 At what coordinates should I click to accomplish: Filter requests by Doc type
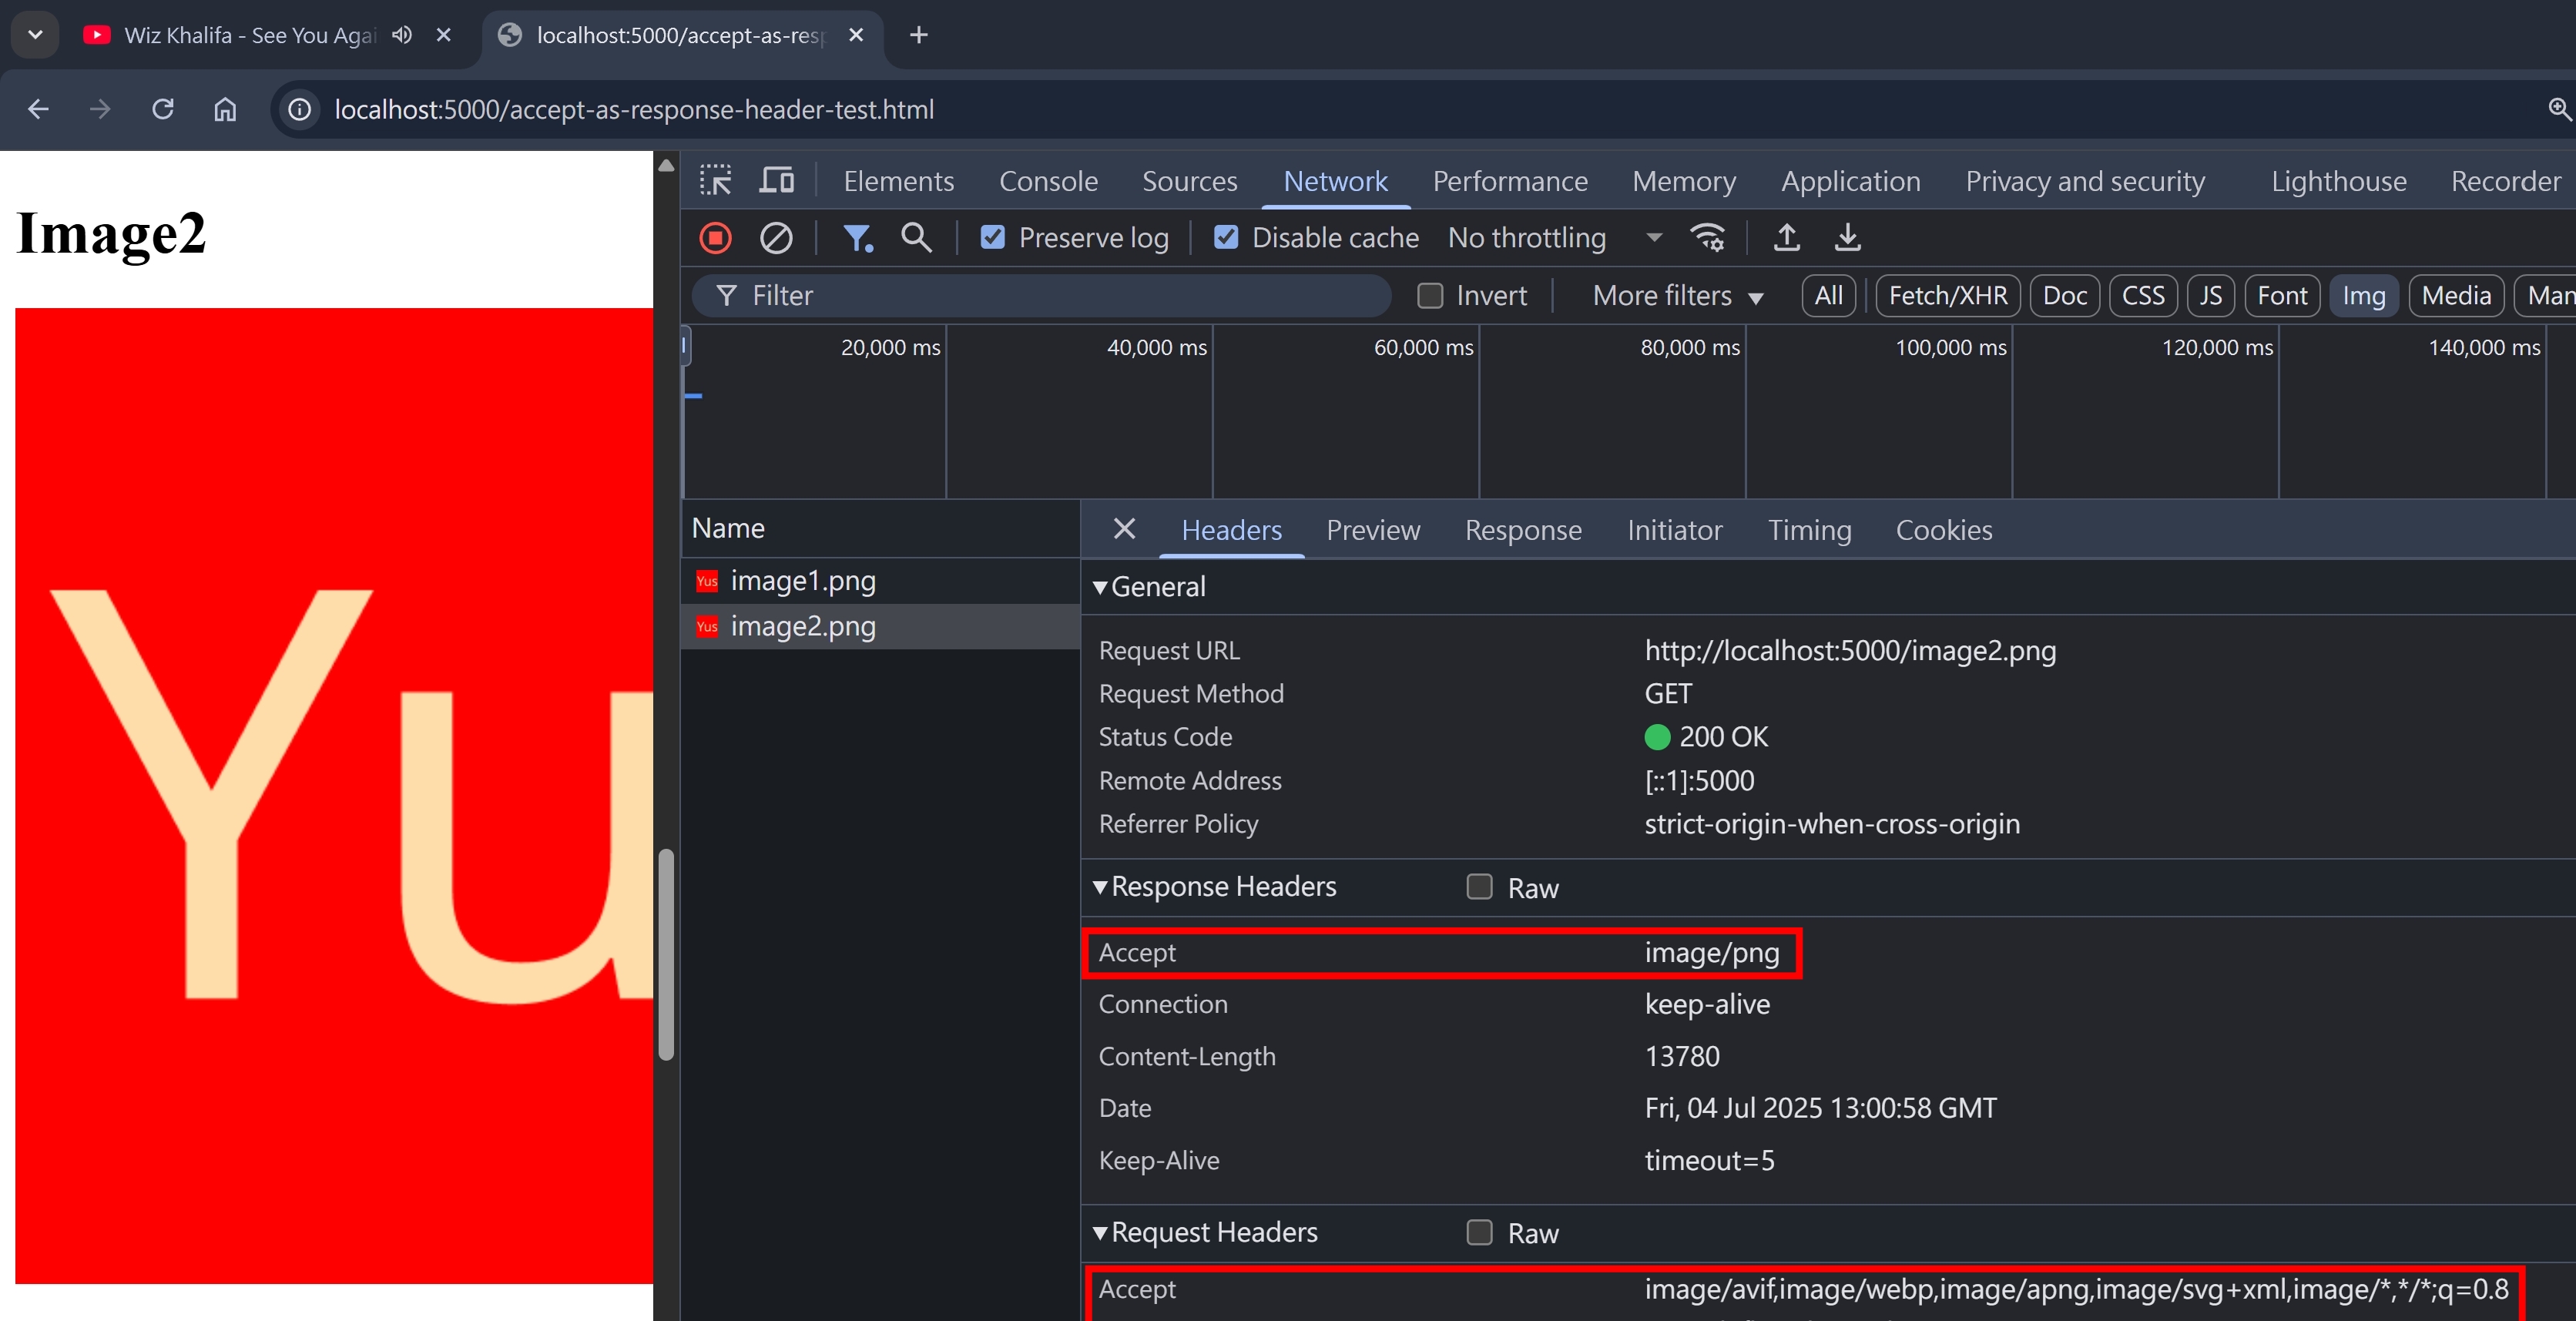point(2064,296)
